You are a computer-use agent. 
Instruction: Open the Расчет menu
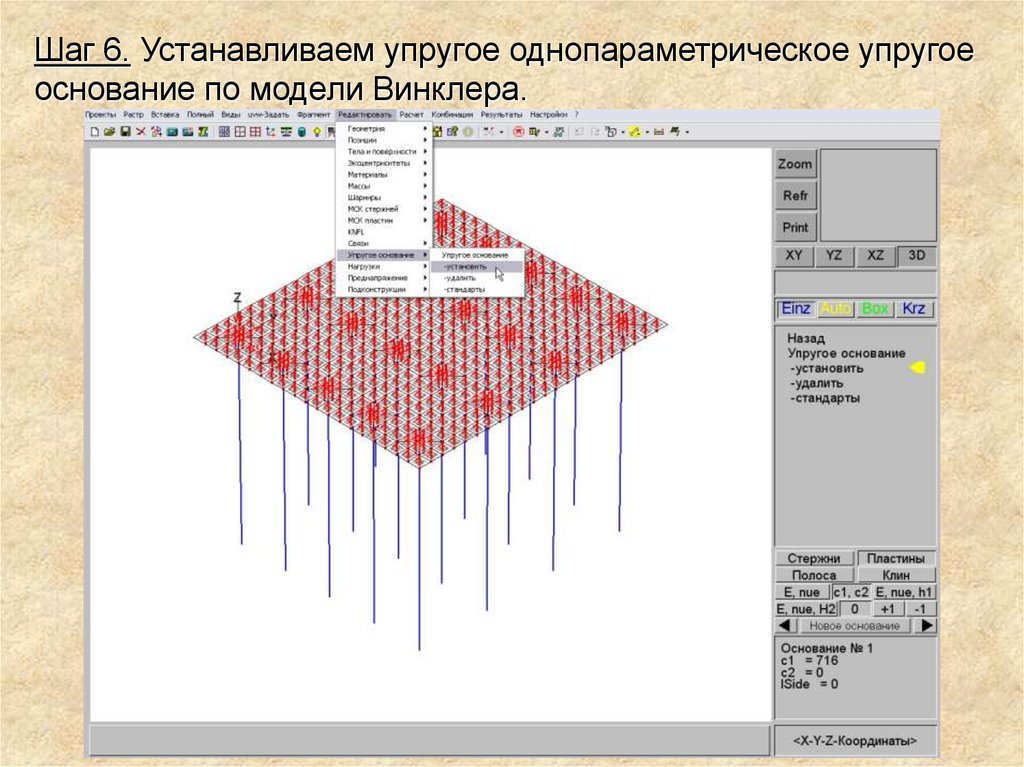click(411, 114)
